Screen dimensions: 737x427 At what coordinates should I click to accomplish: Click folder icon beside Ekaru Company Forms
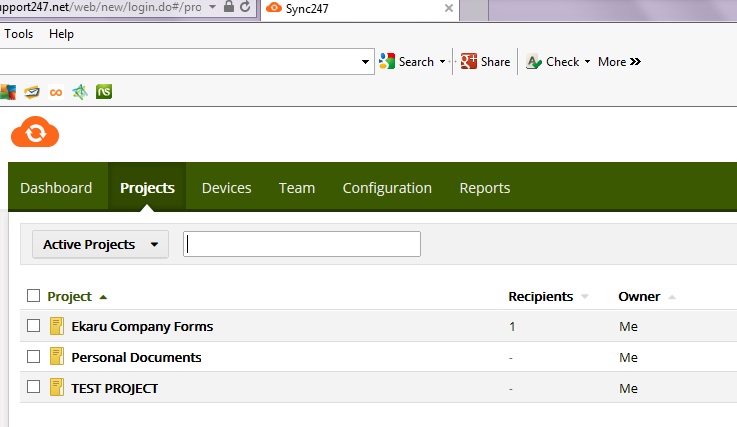[57, 326]
